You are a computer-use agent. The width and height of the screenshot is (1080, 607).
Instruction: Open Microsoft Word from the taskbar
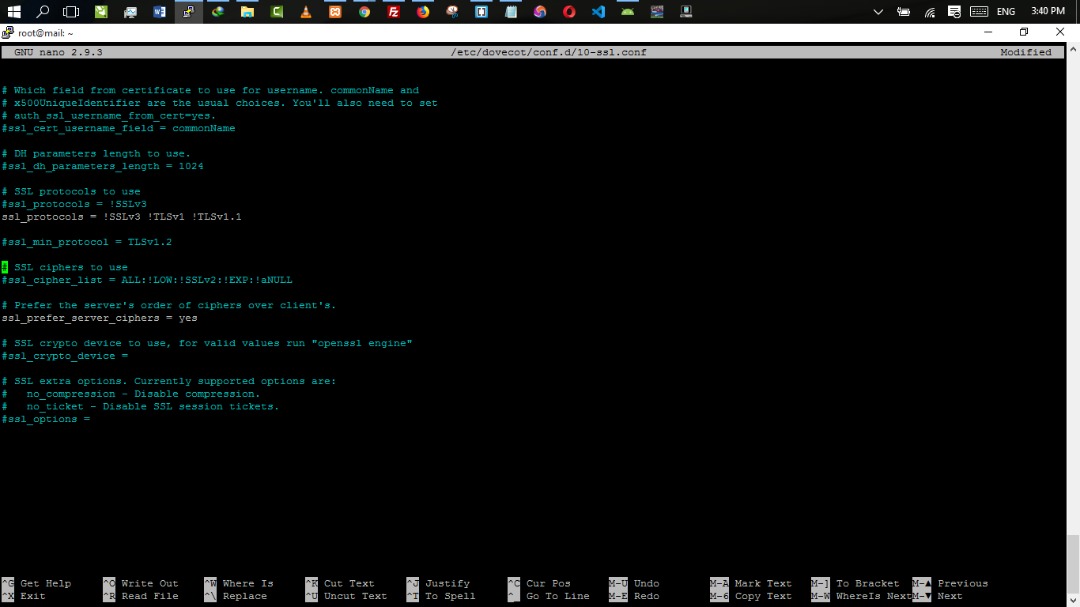tap(159, 12)
